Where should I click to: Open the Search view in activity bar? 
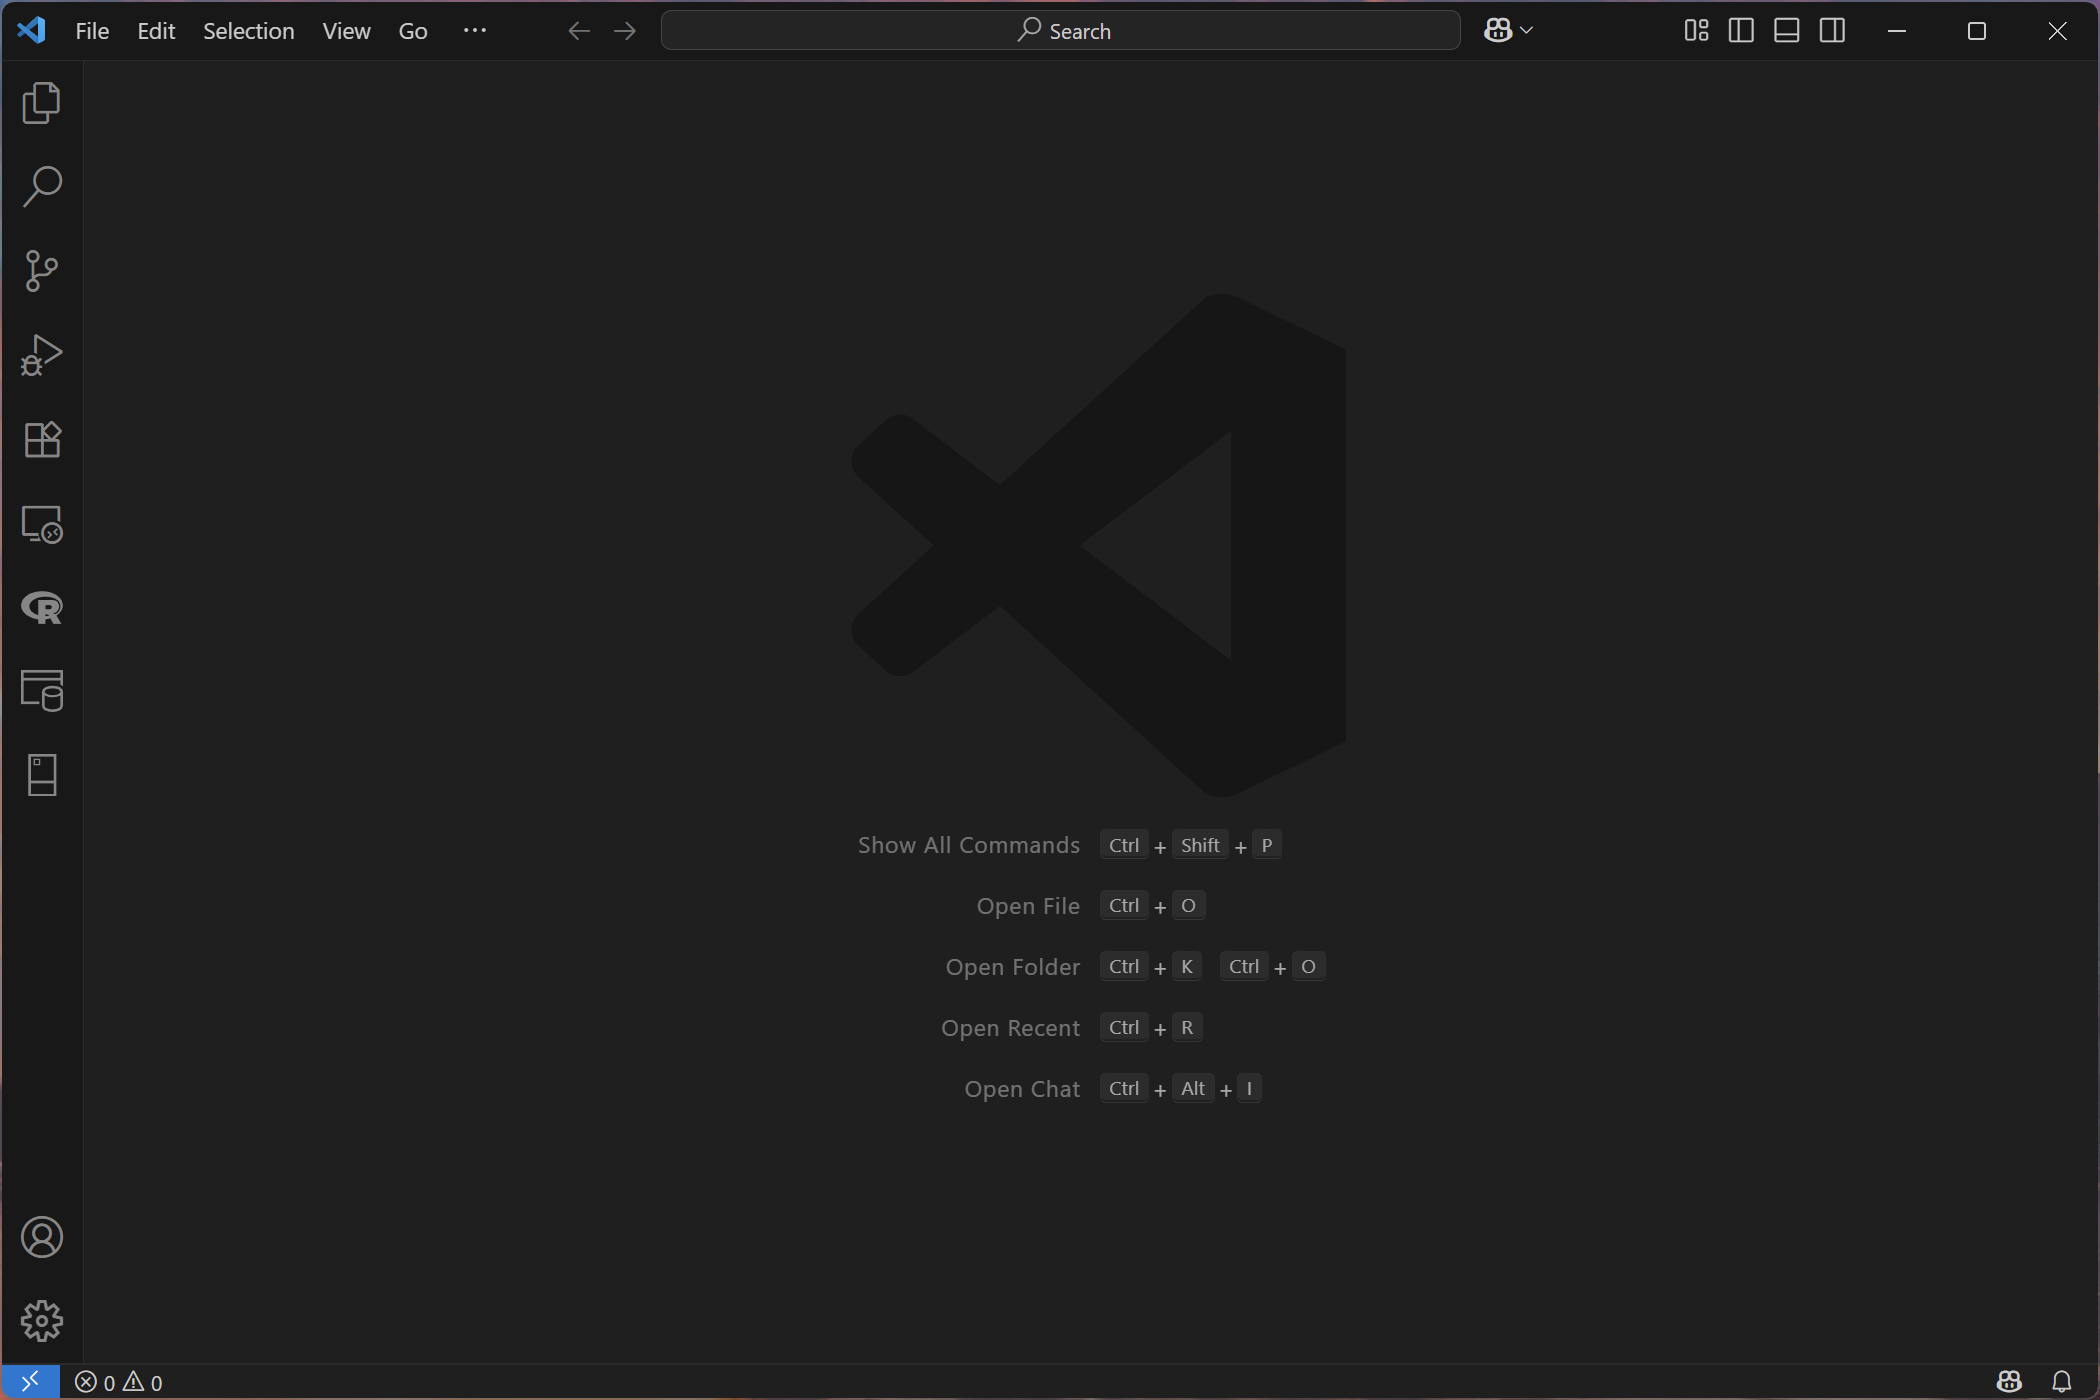coord(41,187)
